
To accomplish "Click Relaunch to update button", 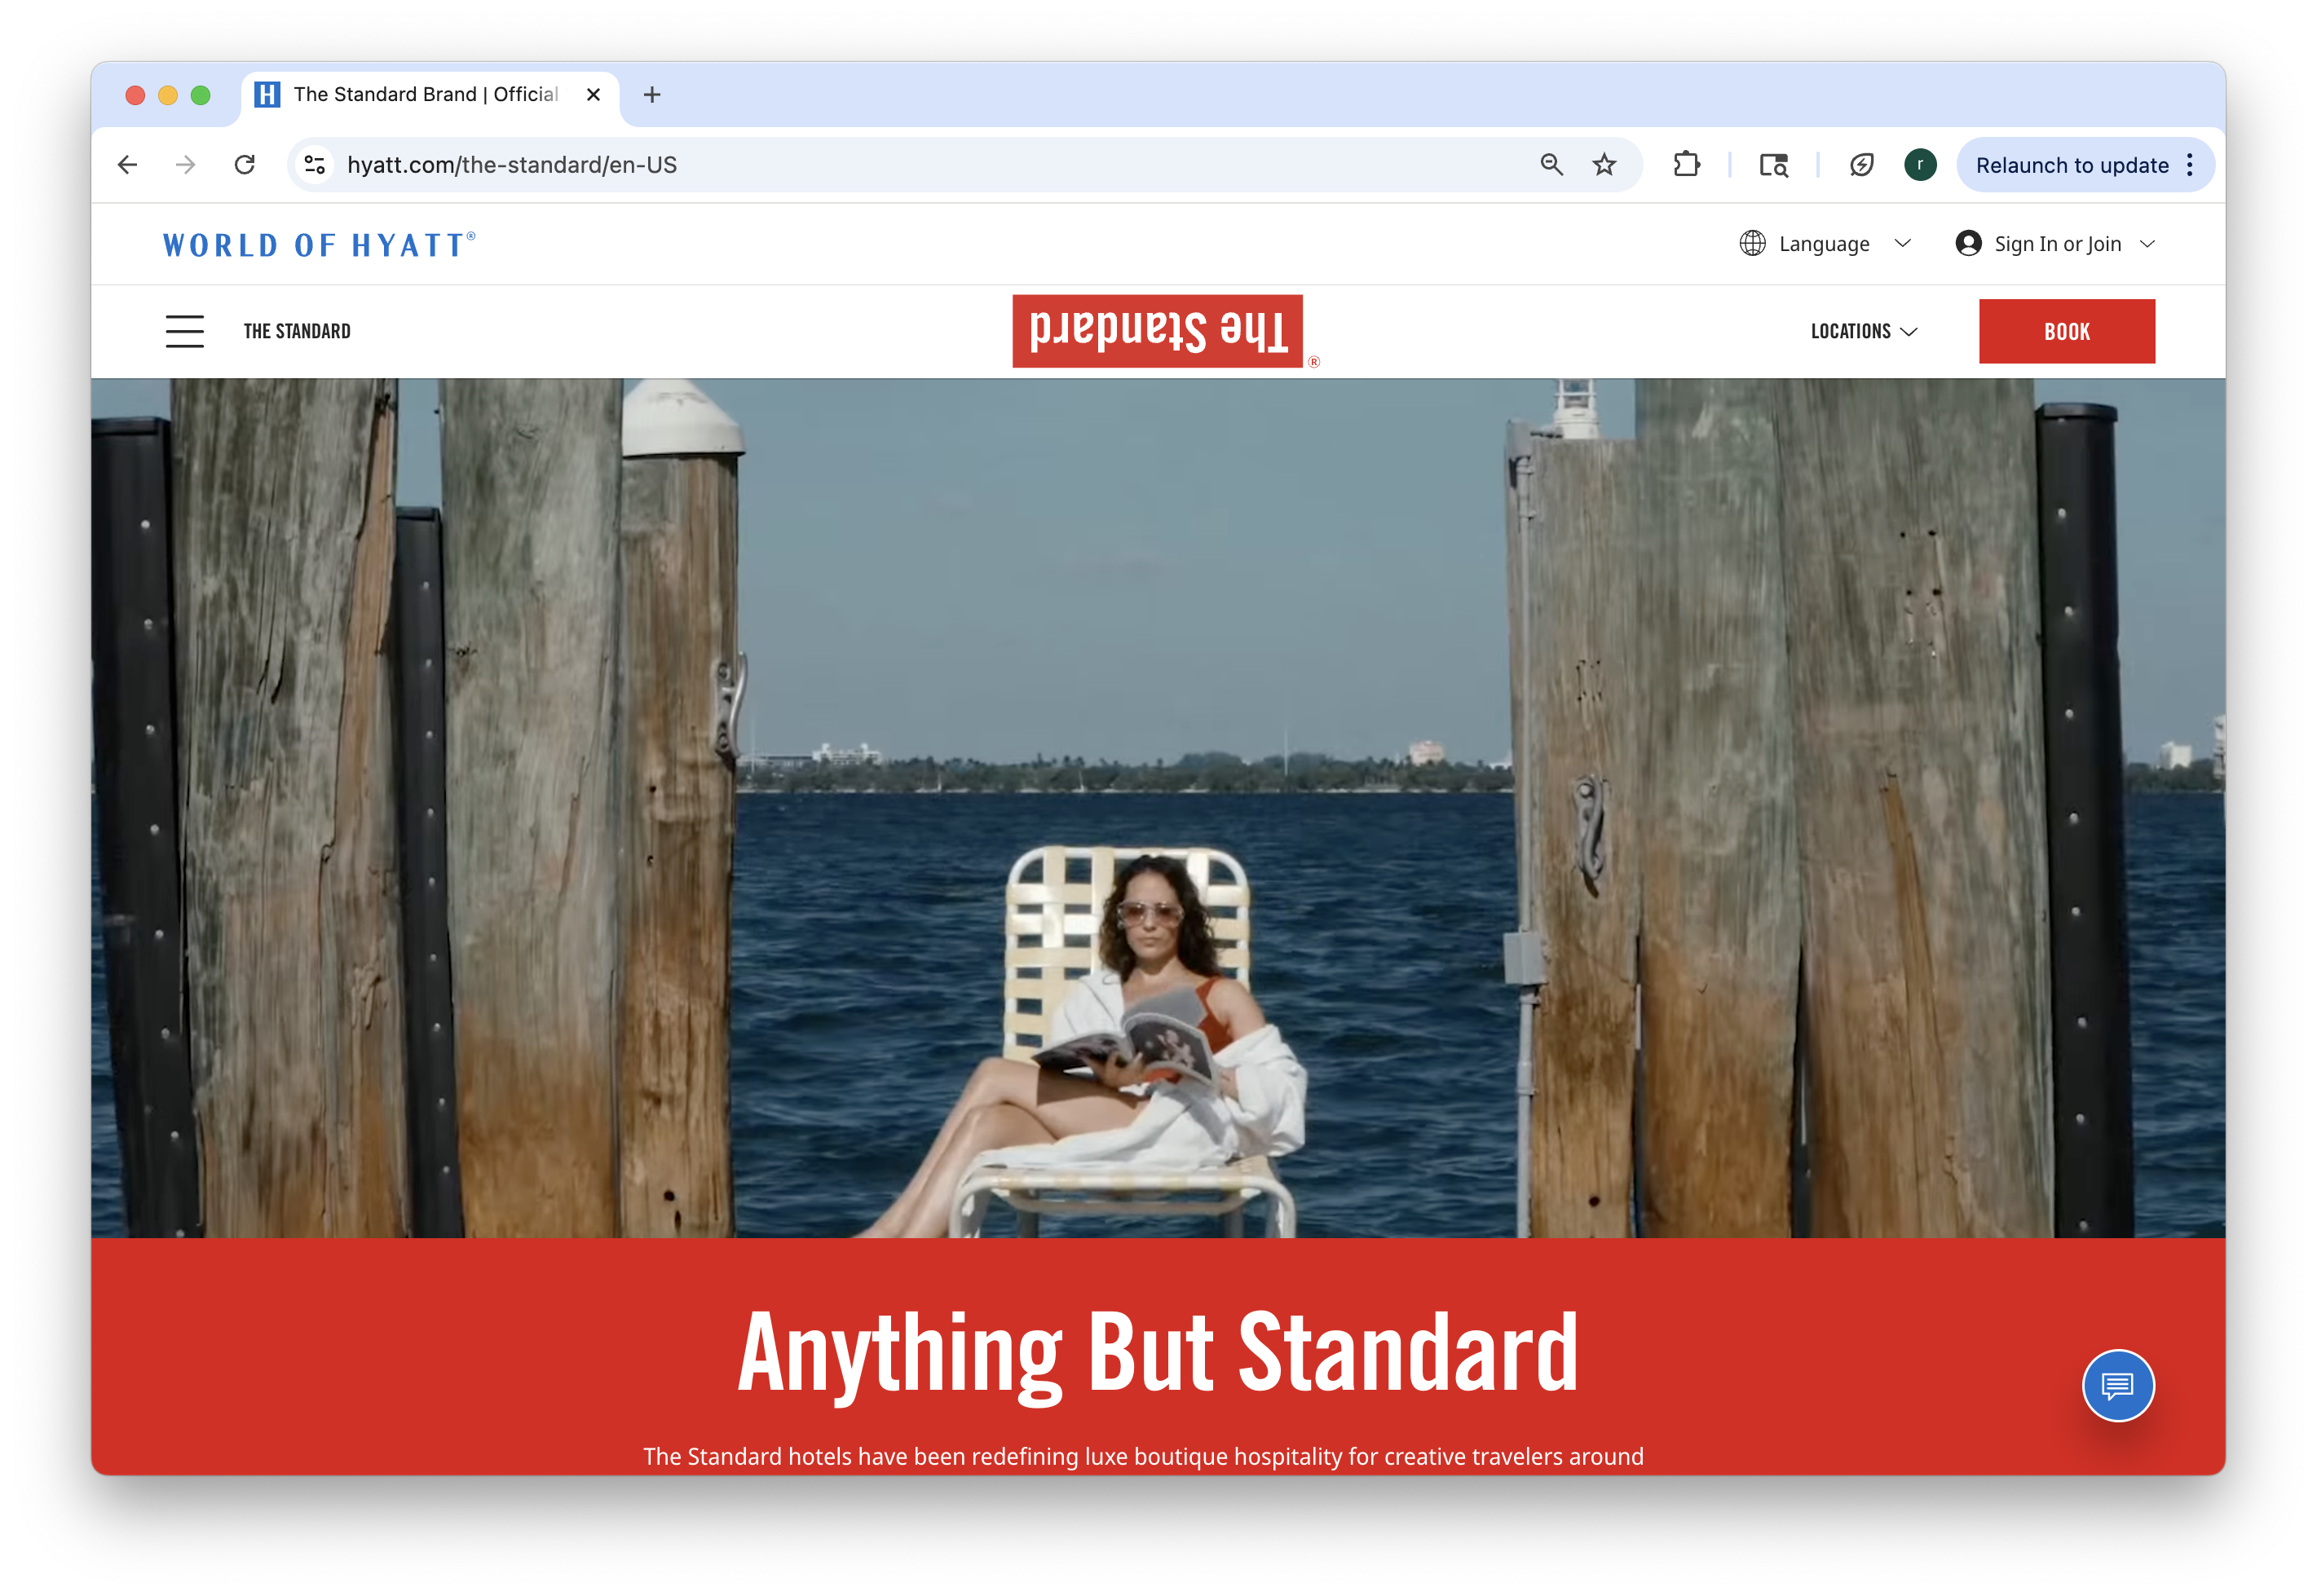I will coord(2071,165).
